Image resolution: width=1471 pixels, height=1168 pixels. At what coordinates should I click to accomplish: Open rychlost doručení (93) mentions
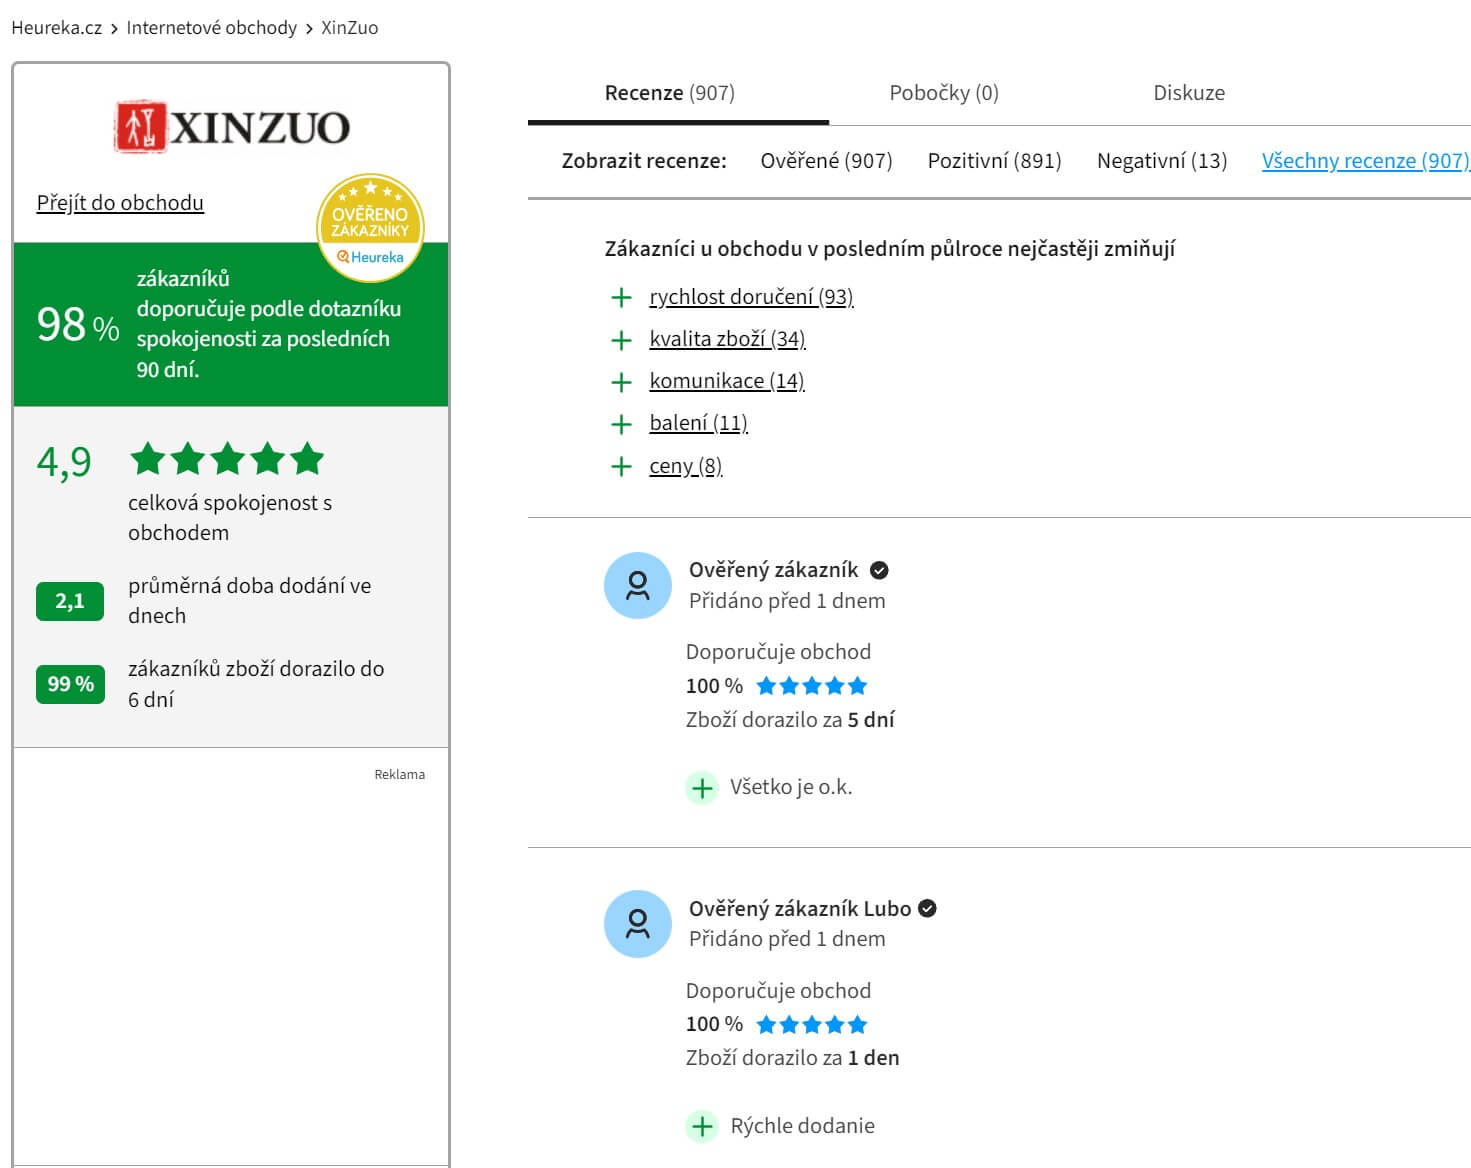[751, 297]
